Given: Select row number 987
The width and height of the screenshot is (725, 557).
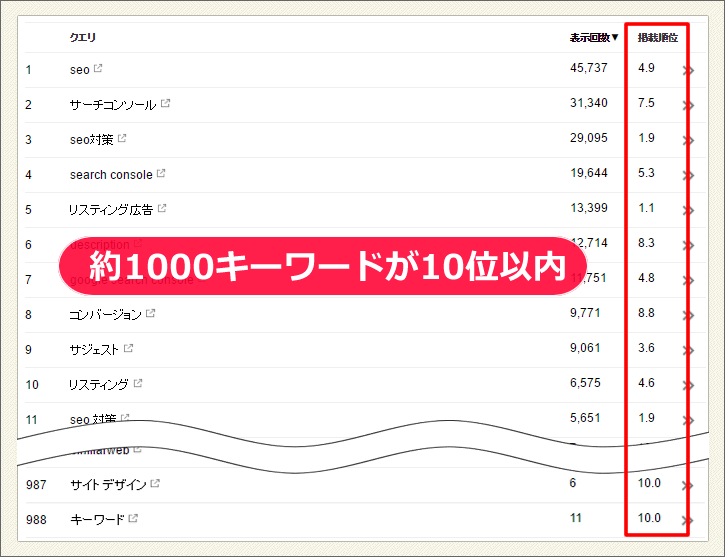Looking at the screenshot, I should [36, 485].
